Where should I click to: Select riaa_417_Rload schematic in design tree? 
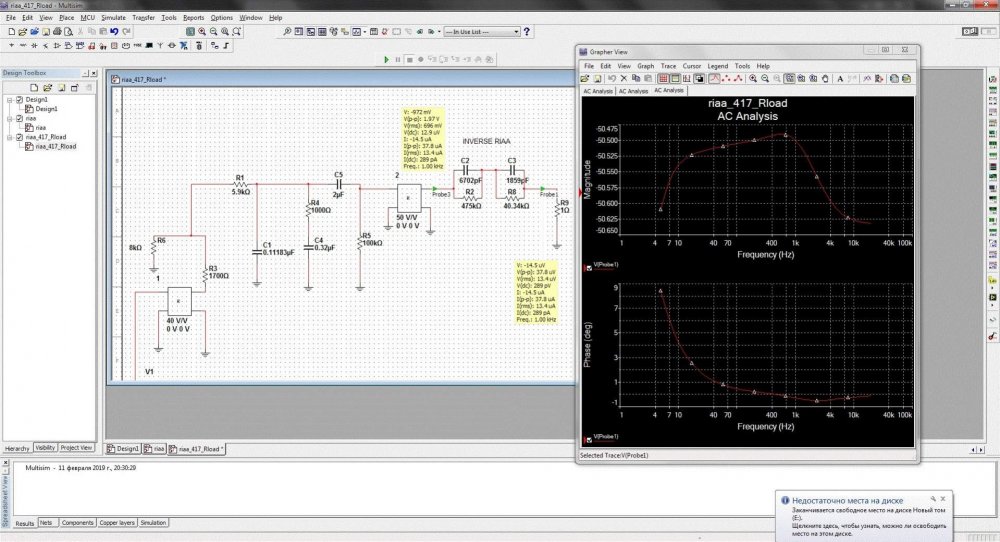[55, 146]
